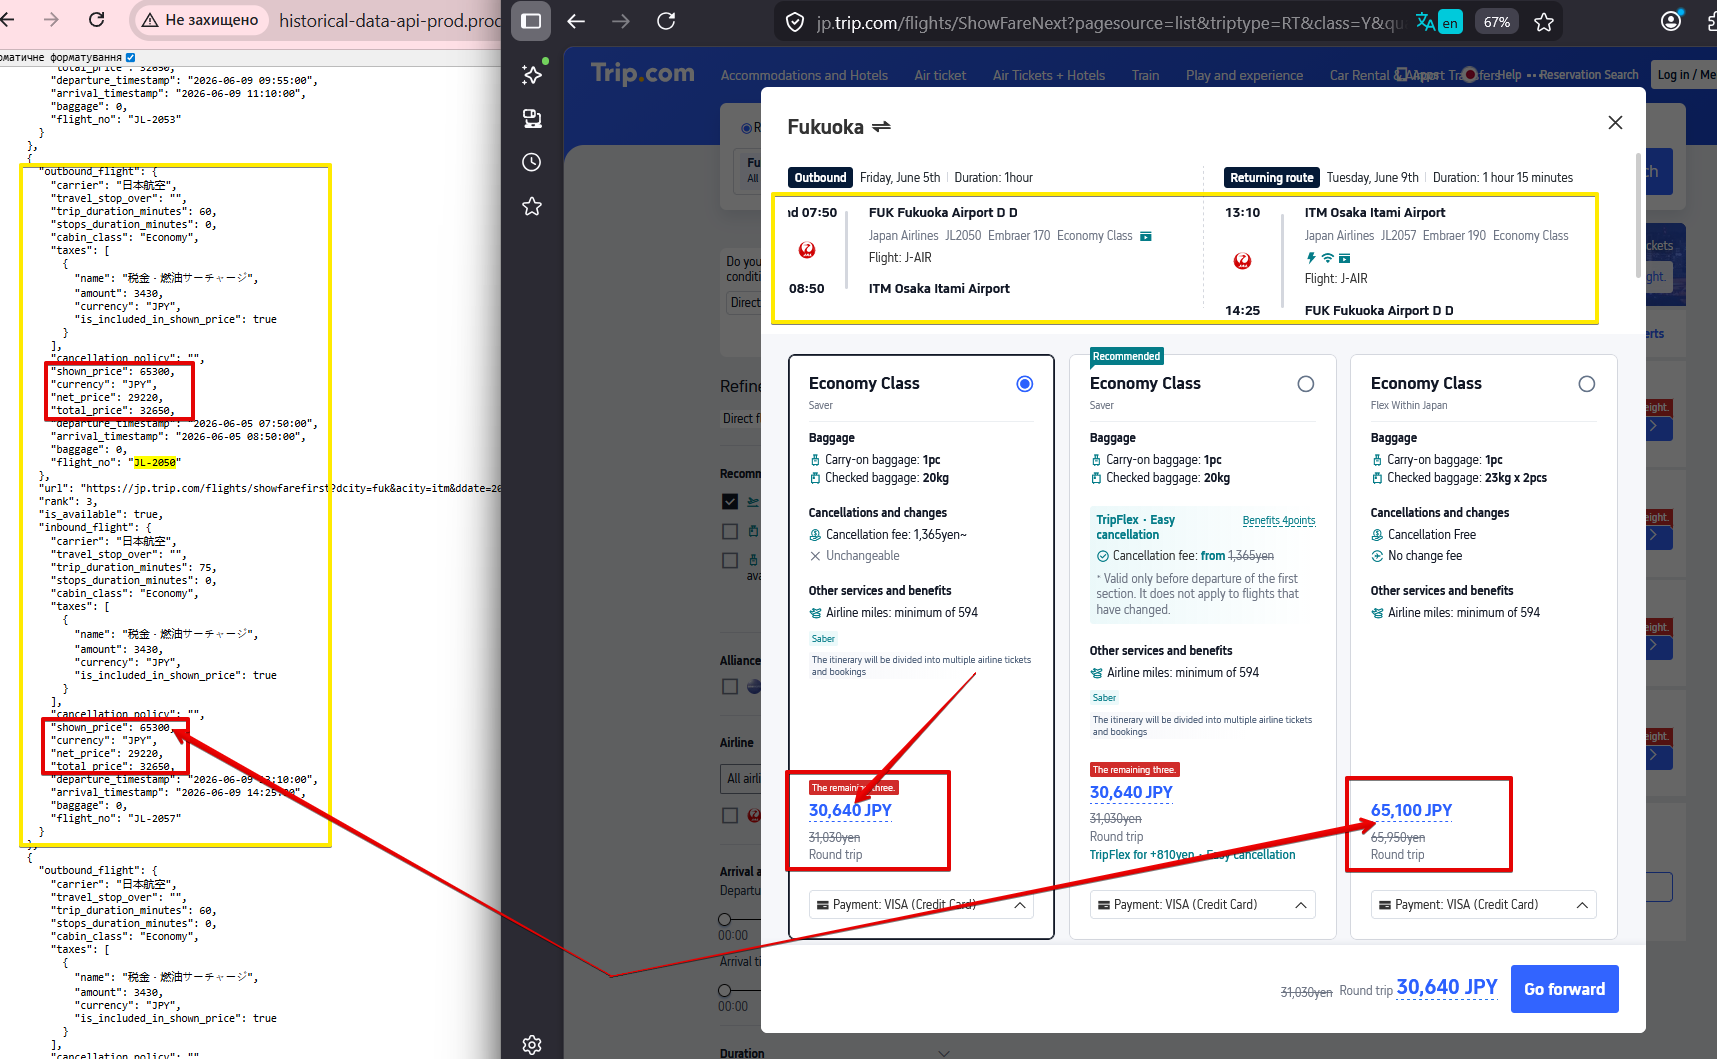Click the power outlet amenity icon on return flight
This screenshot has height=1059, width=1717.
1311,258
